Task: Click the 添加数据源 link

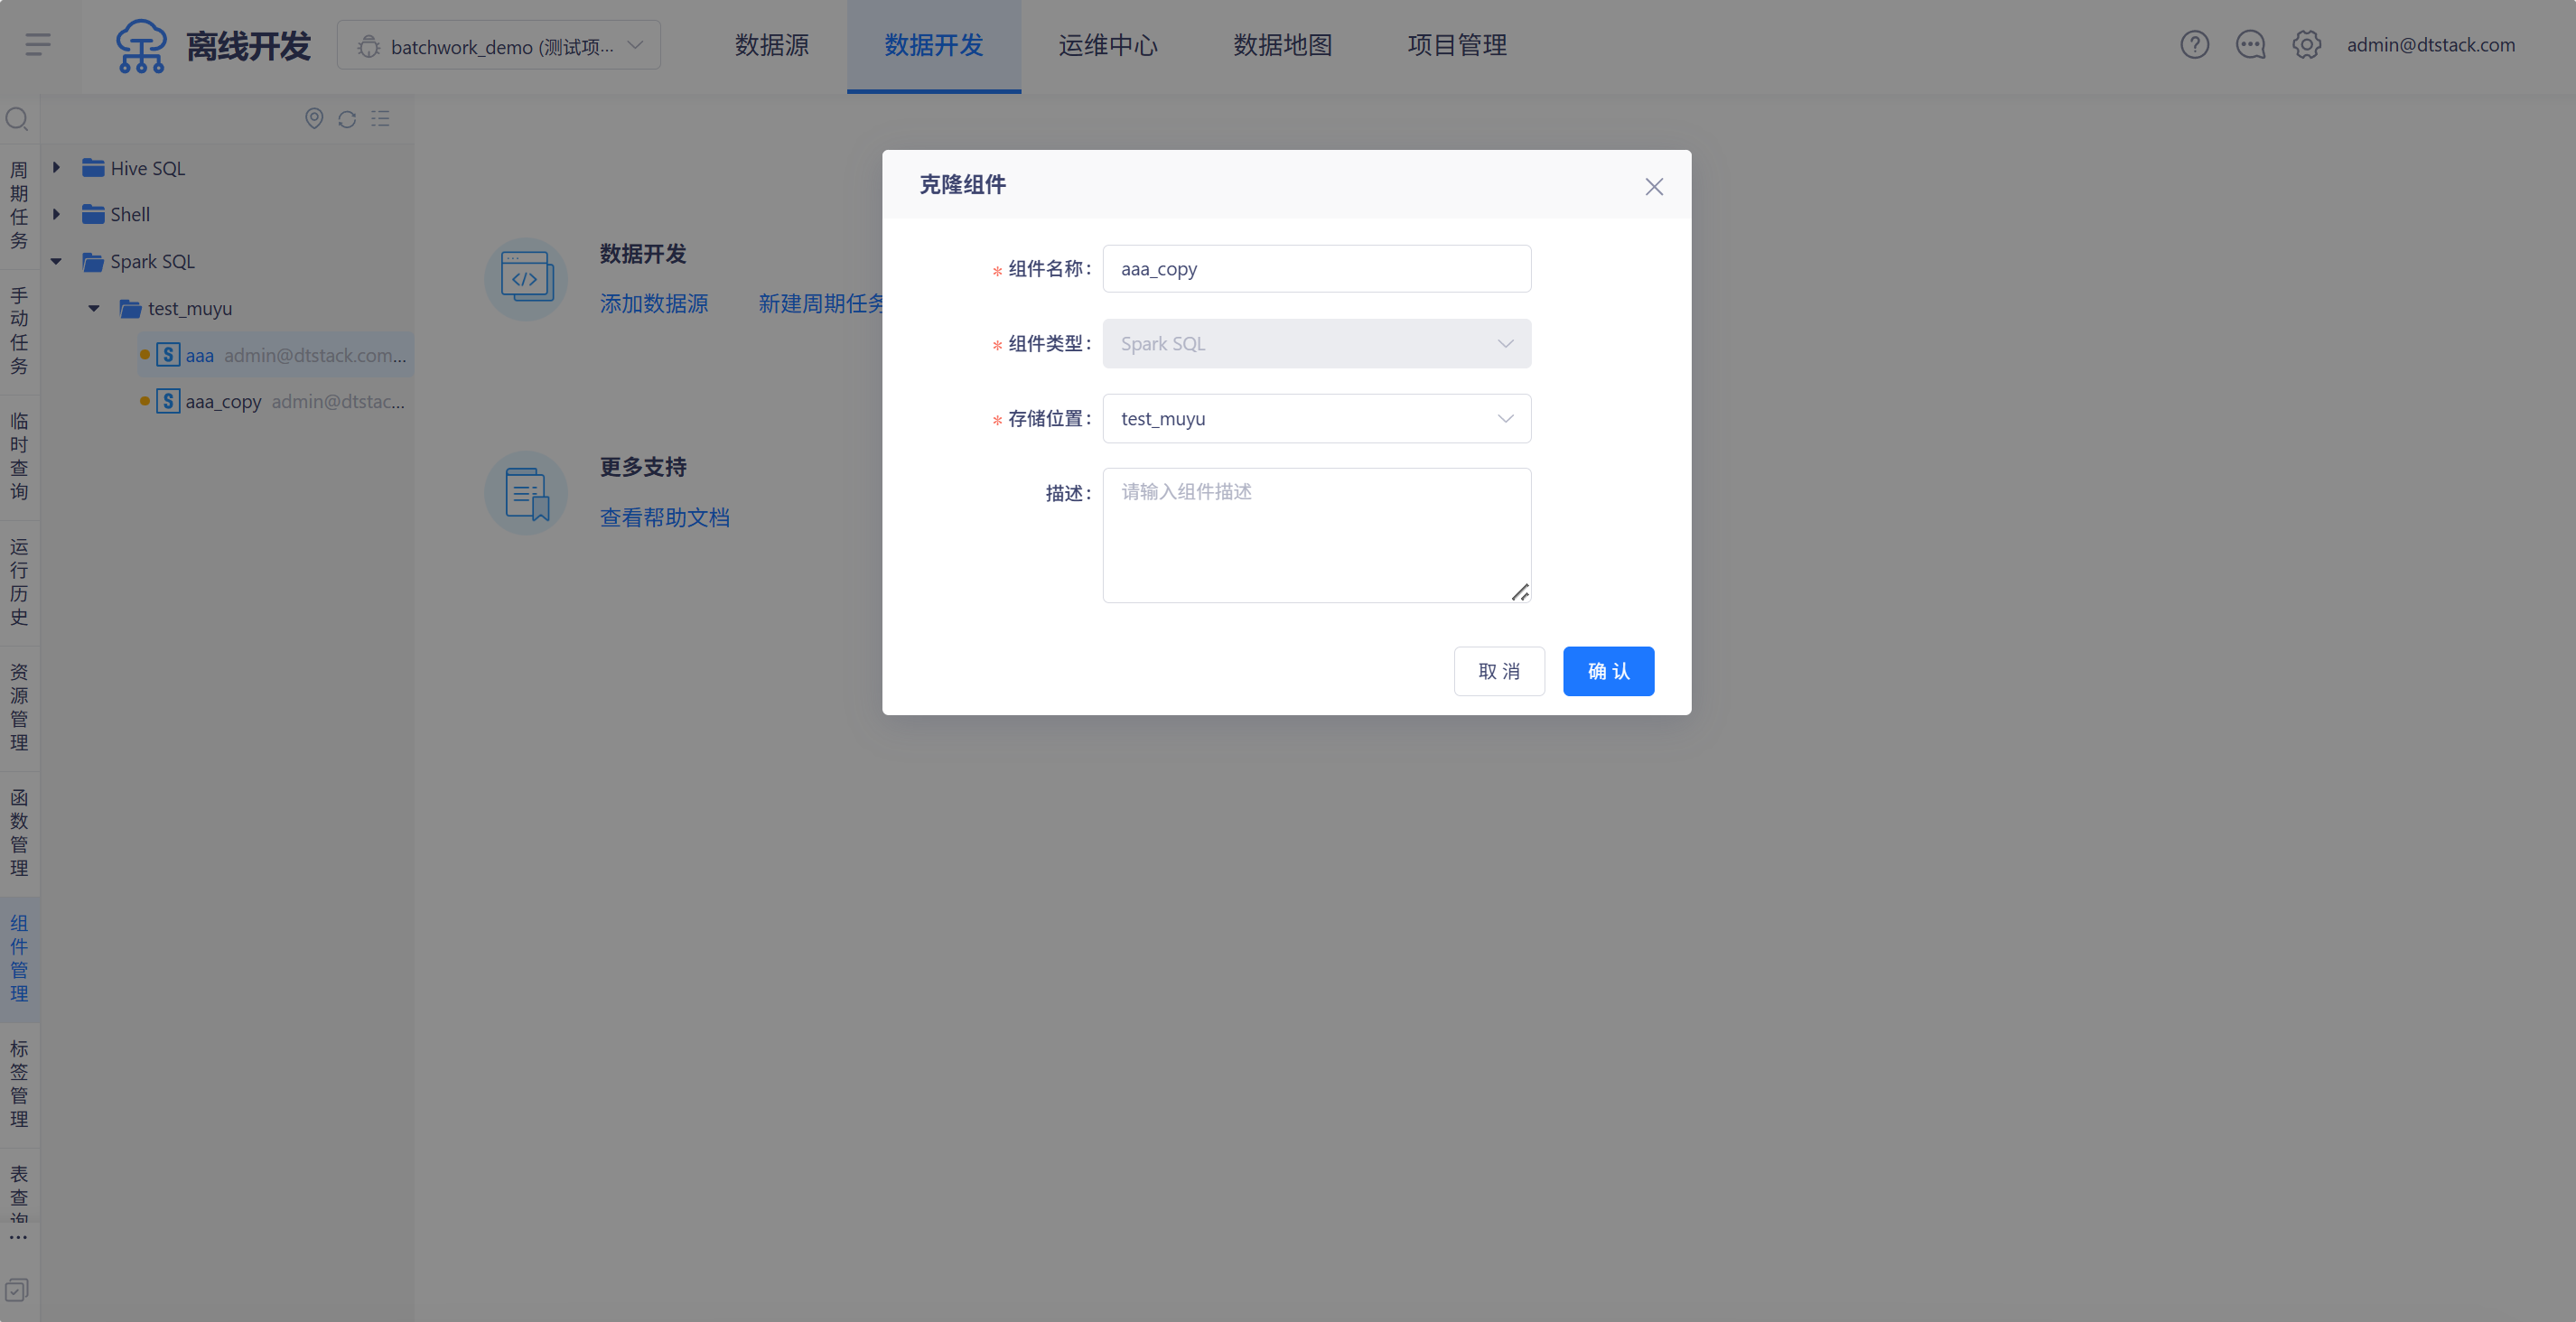Action: coord(654,304)
